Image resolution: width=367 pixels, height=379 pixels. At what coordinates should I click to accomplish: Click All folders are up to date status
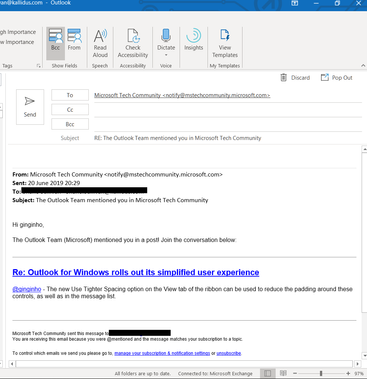point(142,374)
